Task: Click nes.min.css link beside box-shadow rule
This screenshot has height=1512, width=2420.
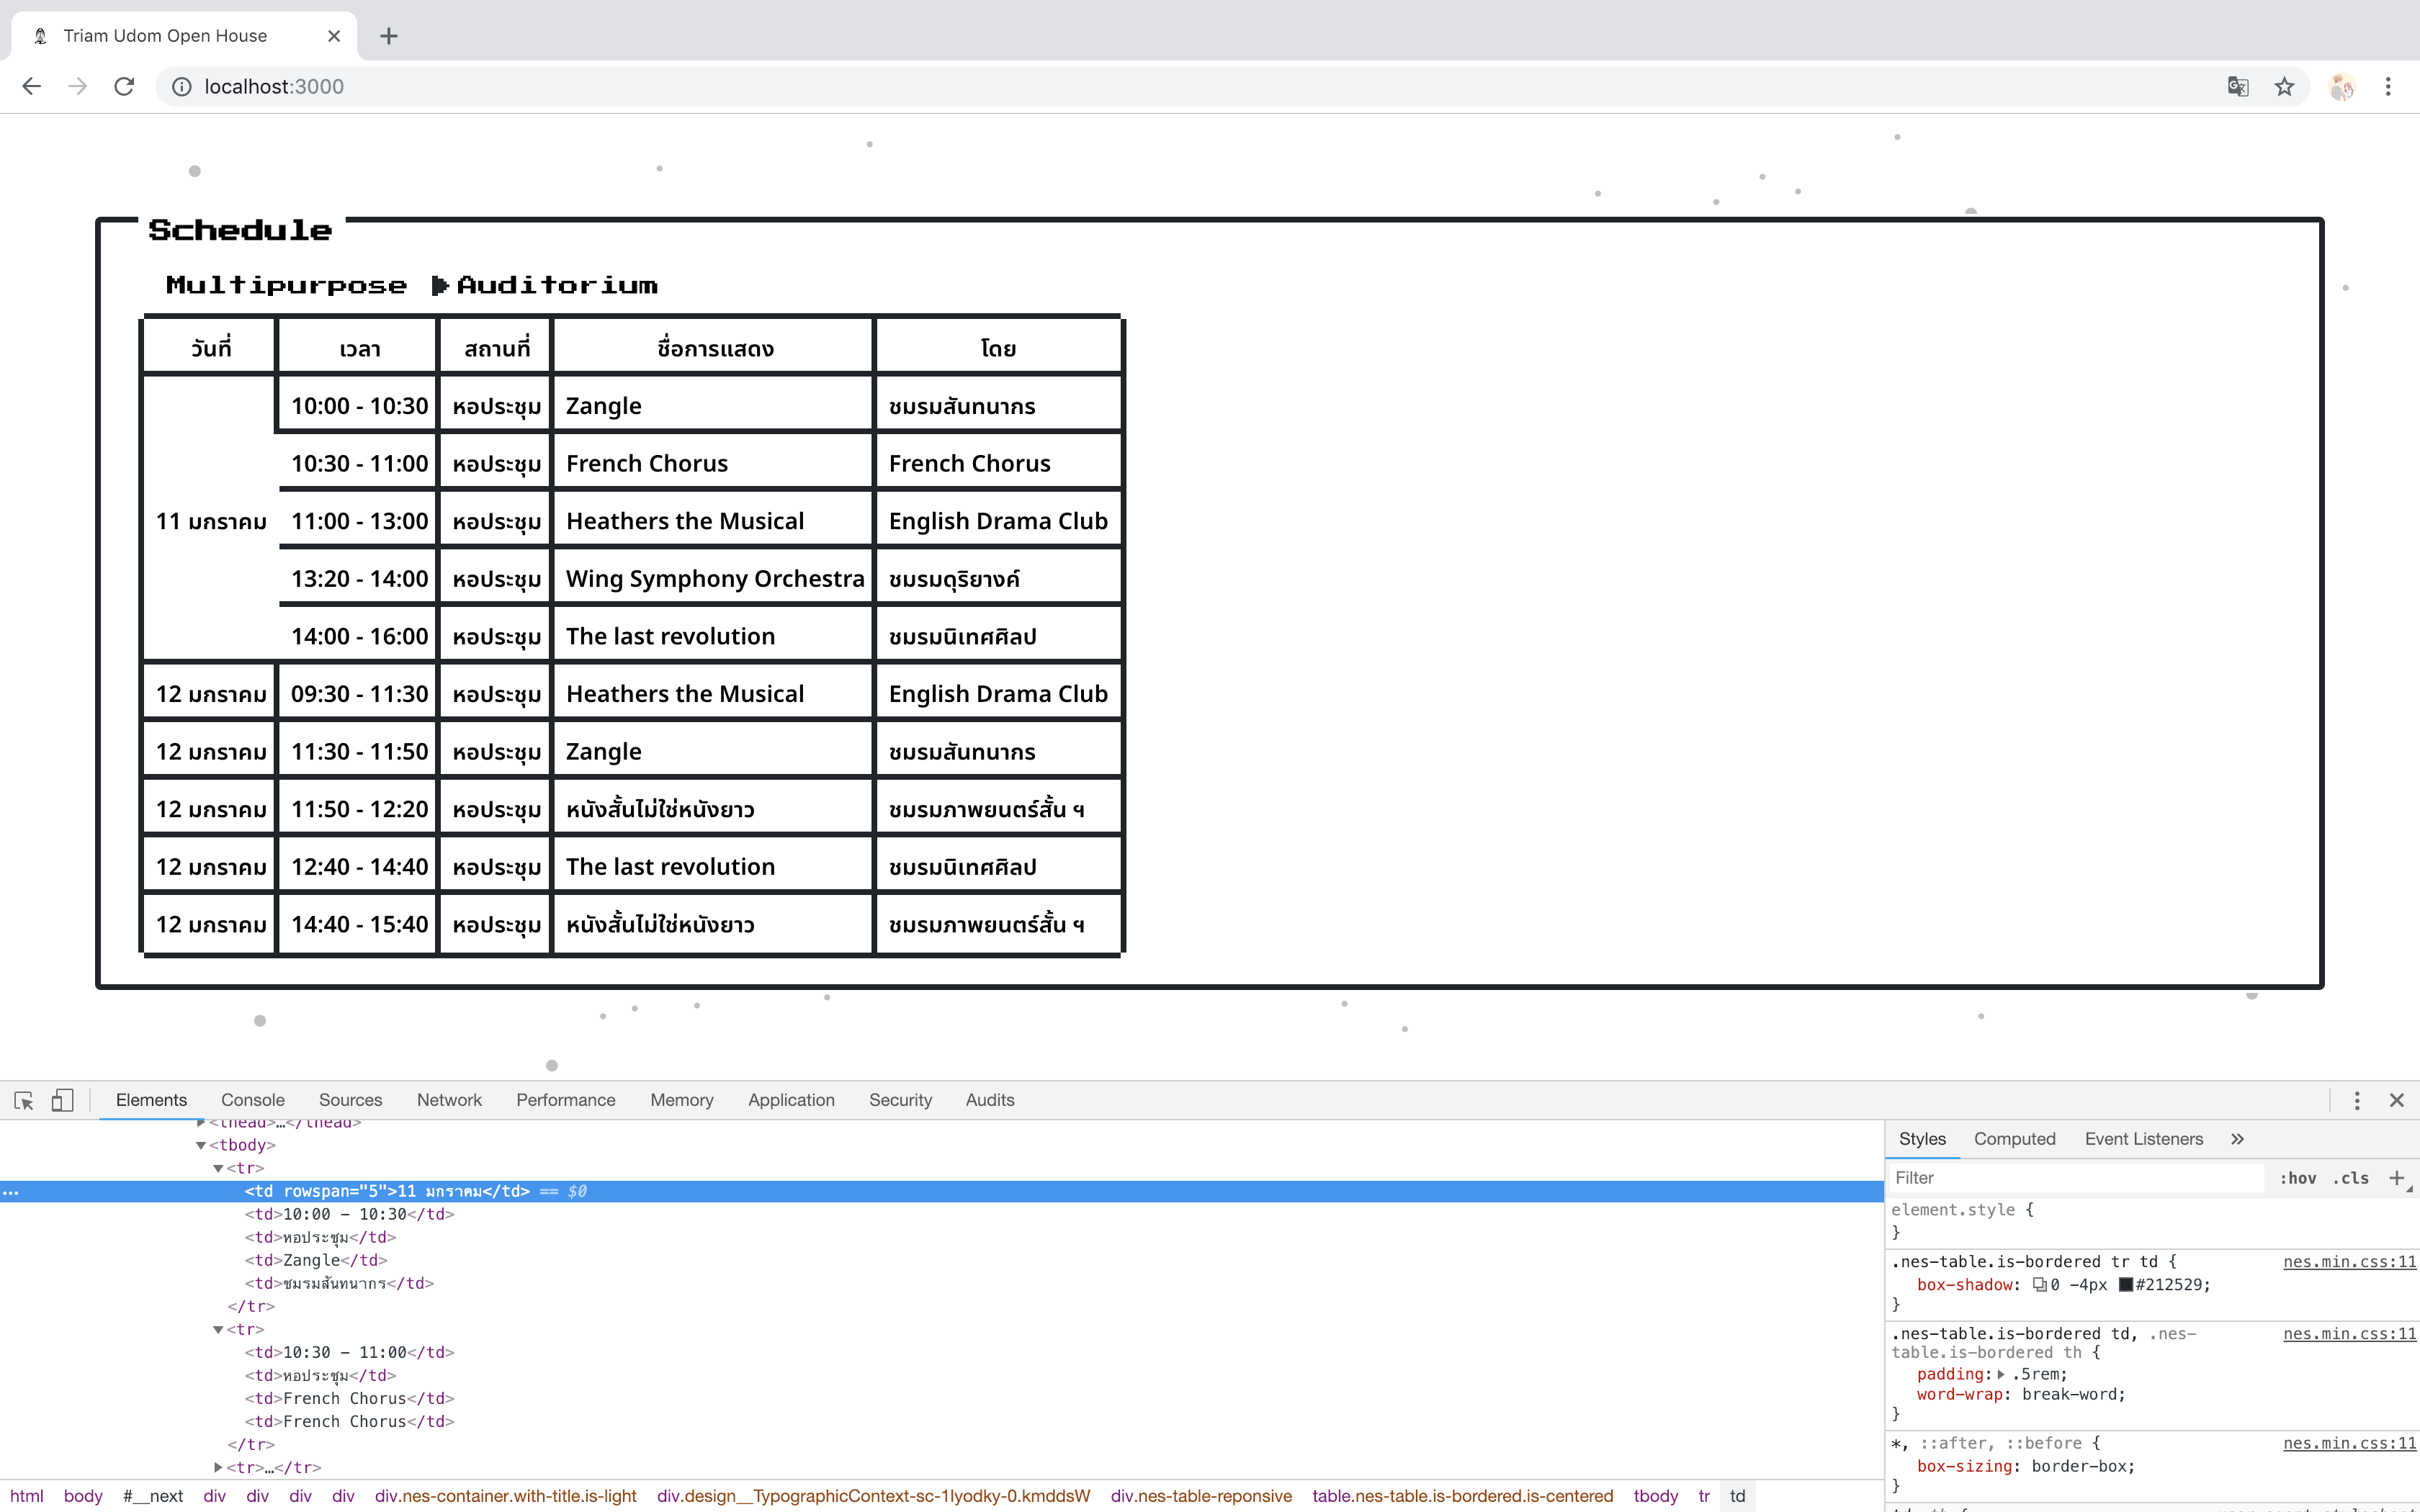Action: coord(2349,1262)
